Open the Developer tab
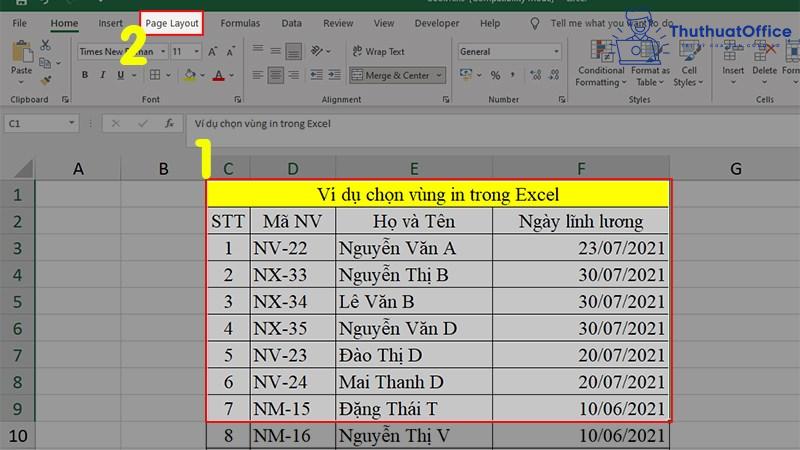This screenshot has width=800, height=450. pos(437,23)
